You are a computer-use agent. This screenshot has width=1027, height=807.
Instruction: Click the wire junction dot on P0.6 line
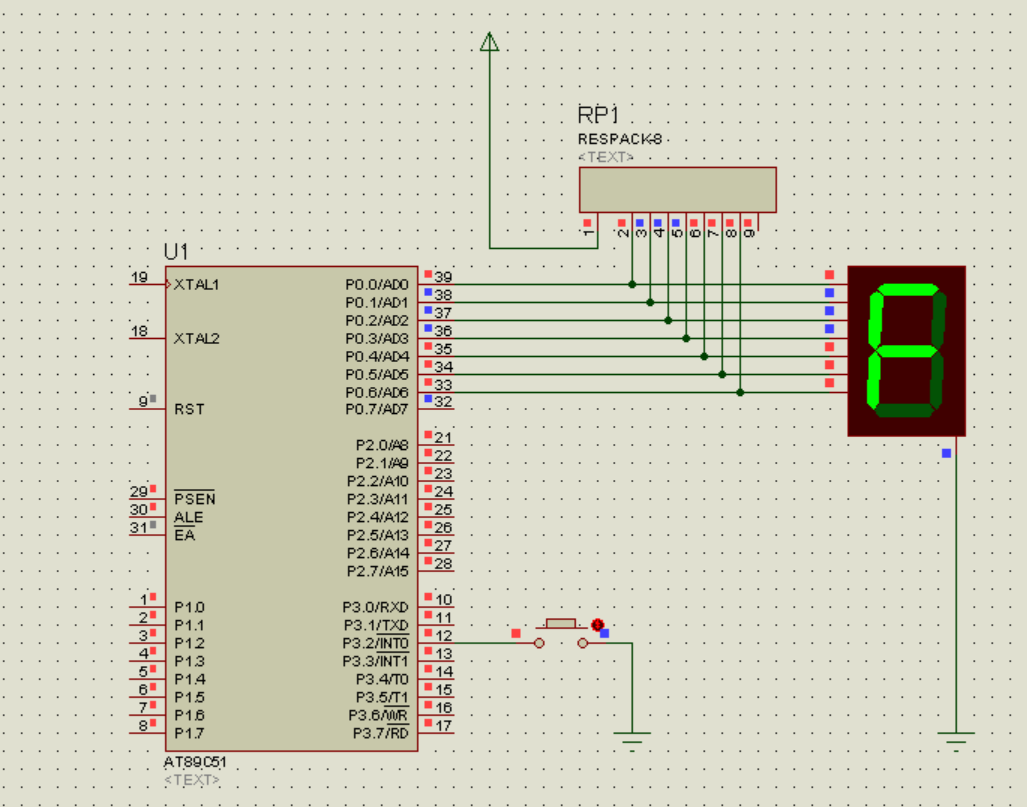click(x=740, y=392)
